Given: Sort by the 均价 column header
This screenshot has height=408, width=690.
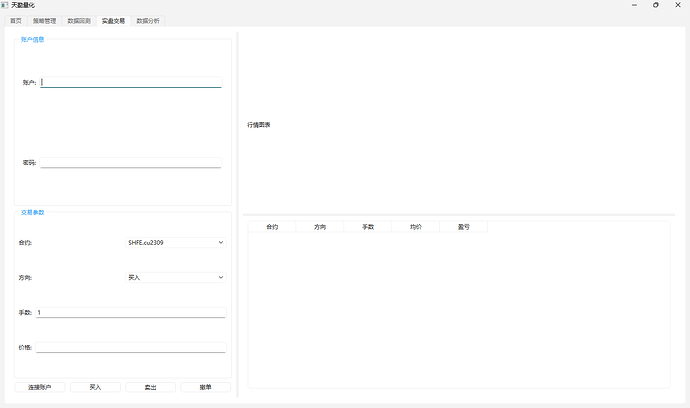Looking at the screenshot, I should coord(415,227).
